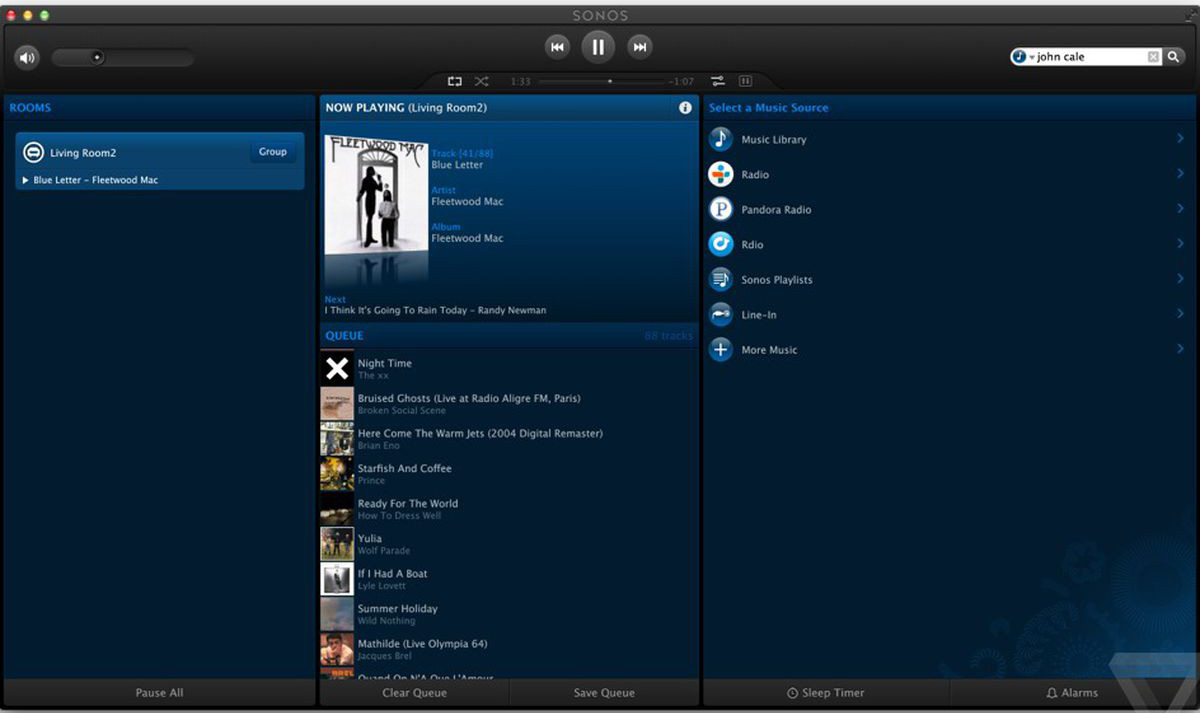
Task: Expand Line-In with its chevron
Action: [x=1180, y=314]
